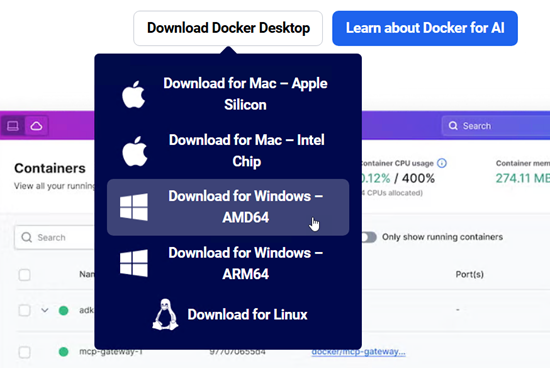Screen dimensions: 550x368
Task: Open Learn about Docker for AI
Action: coord(425,28)
